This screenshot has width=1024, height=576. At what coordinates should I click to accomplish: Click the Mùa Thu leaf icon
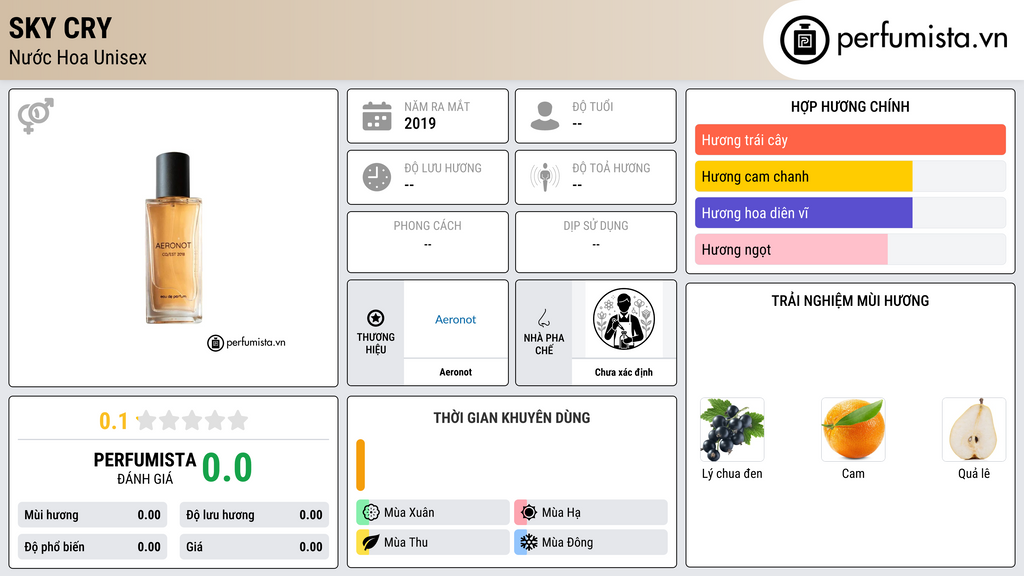click(371, 542)
